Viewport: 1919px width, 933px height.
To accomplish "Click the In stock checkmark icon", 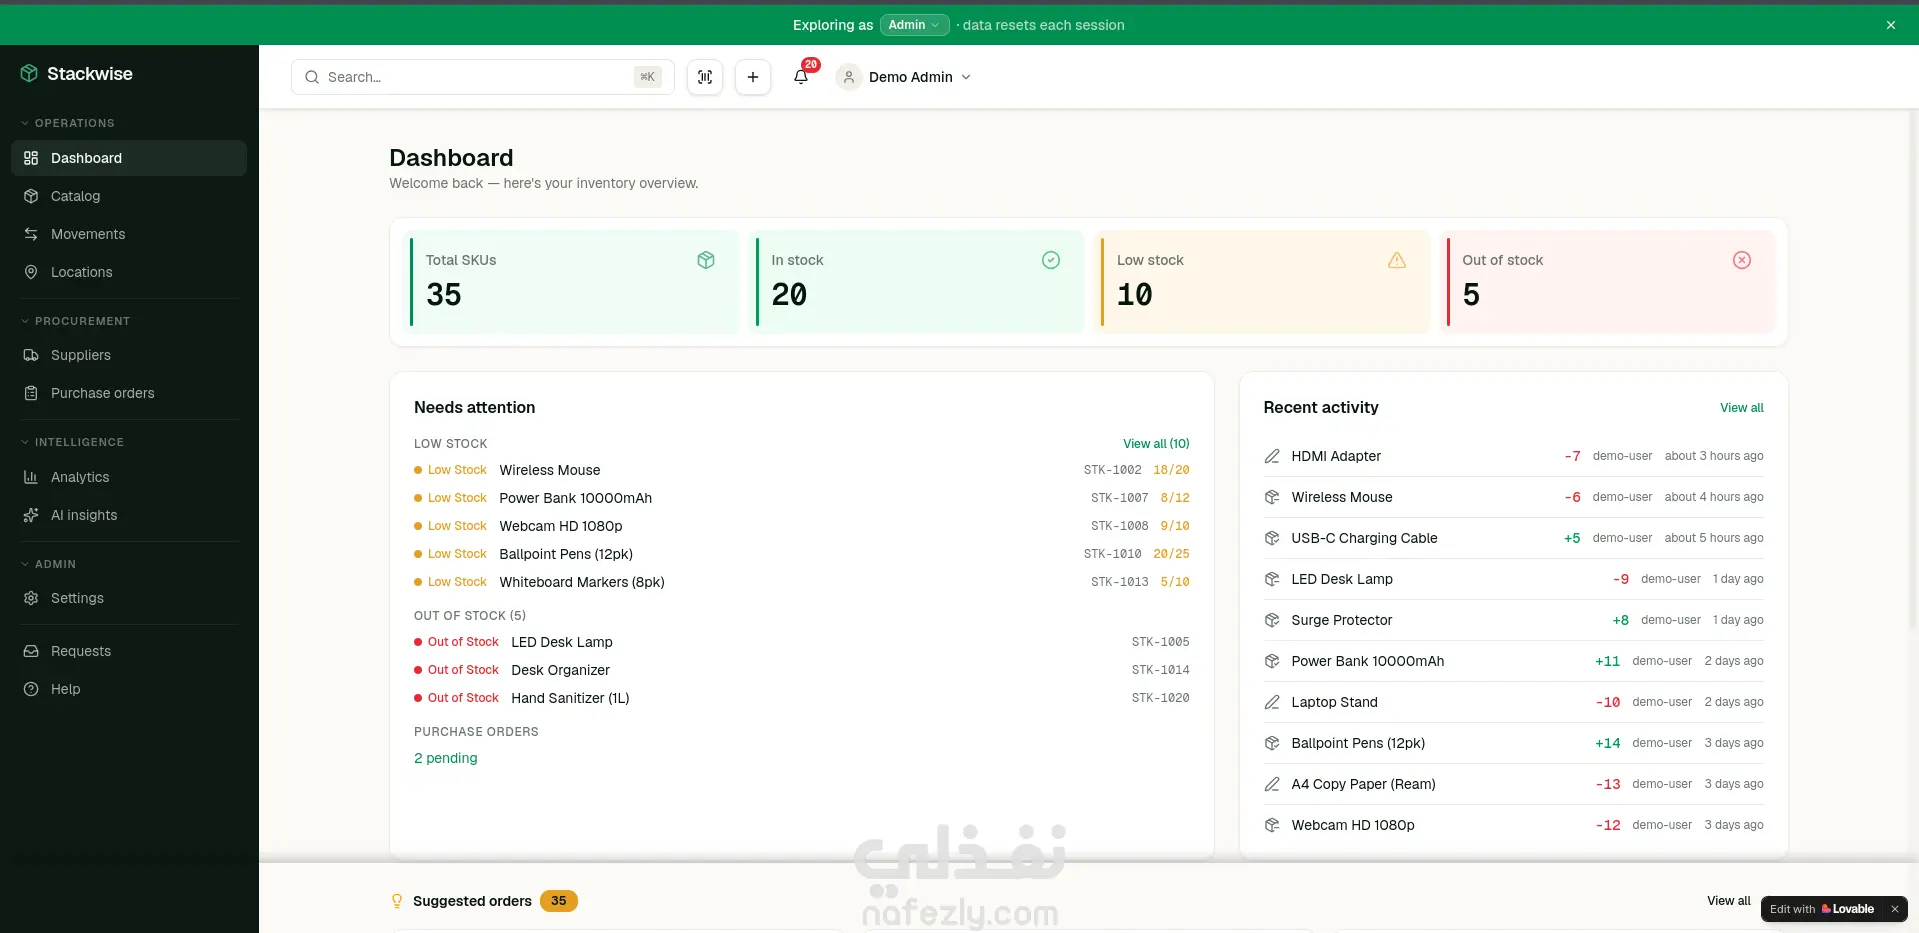I will click(x=1051, y=260).
